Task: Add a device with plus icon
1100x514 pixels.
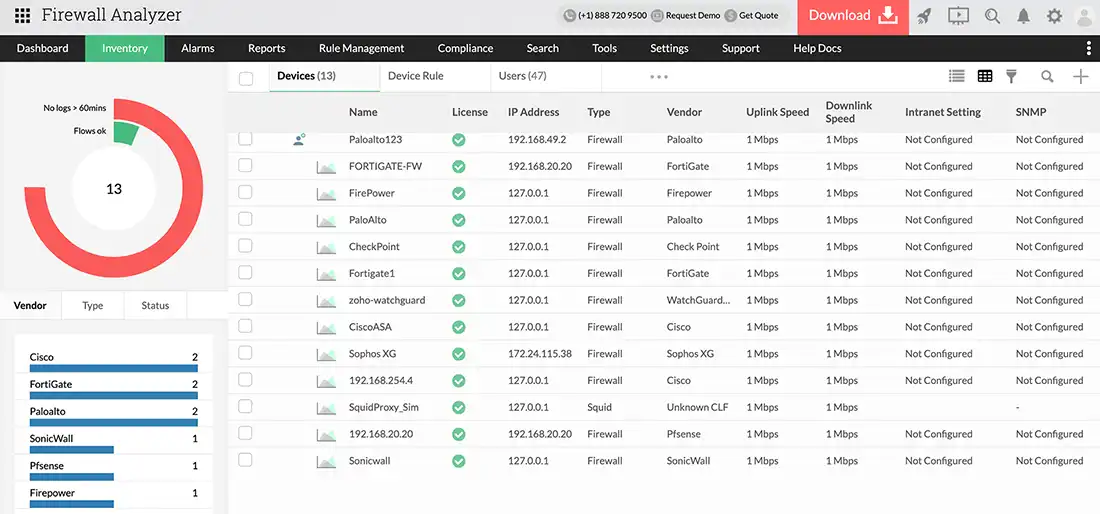Action: 1081,76
